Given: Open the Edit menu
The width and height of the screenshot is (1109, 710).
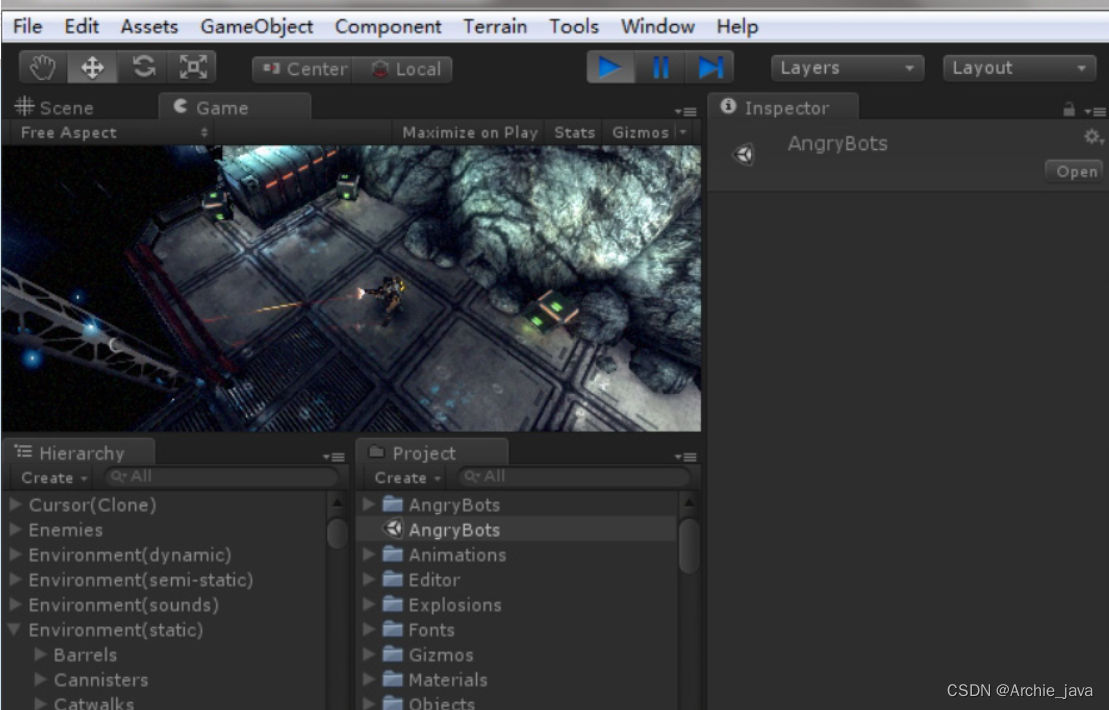Looking at the screenshot, I should [x=81, y=27].
